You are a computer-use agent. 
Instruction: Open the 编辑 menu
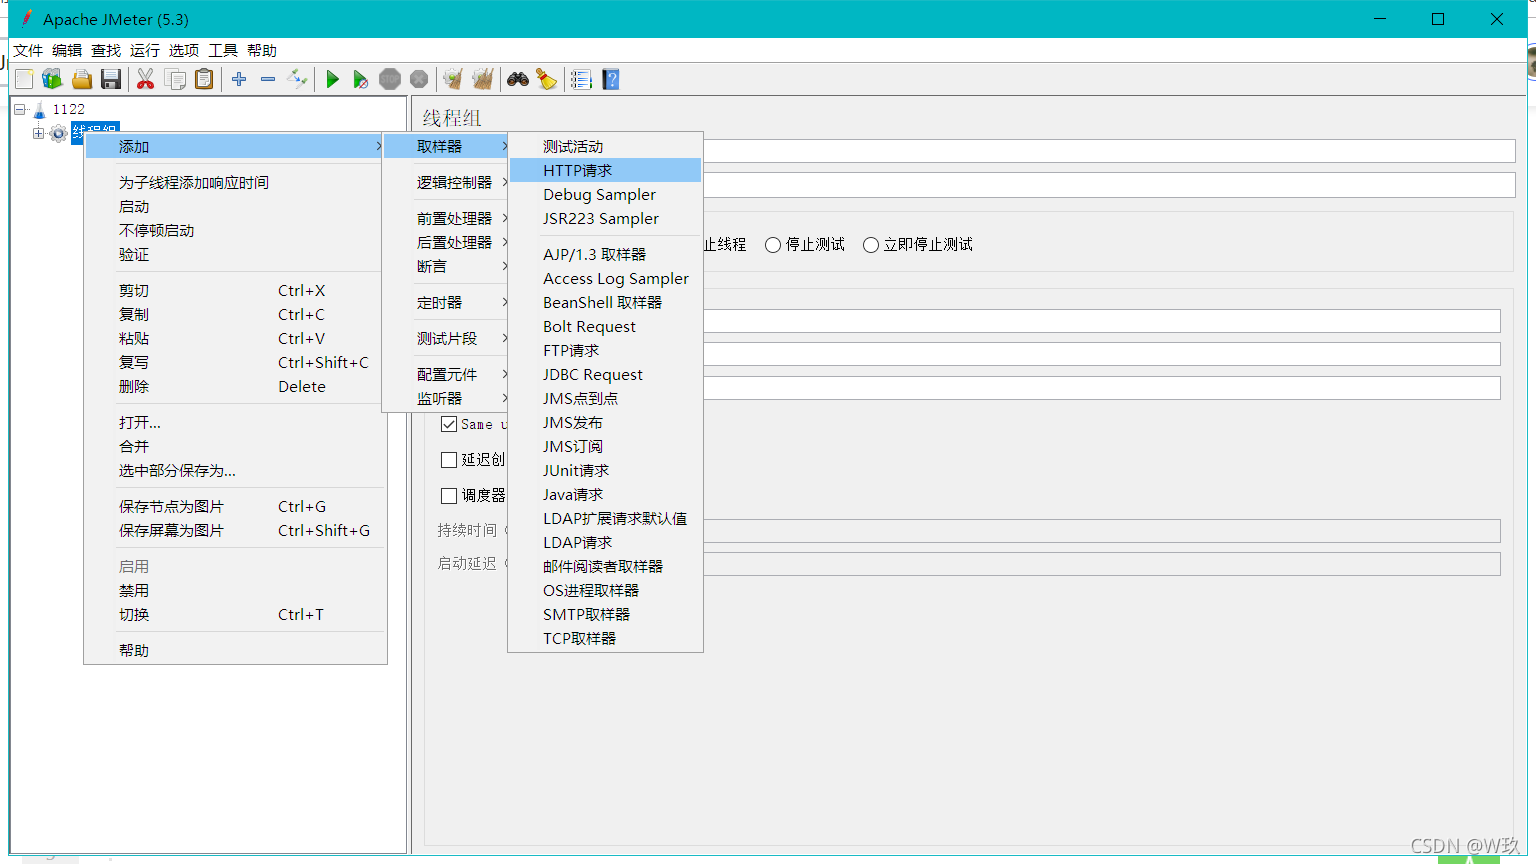67,50
